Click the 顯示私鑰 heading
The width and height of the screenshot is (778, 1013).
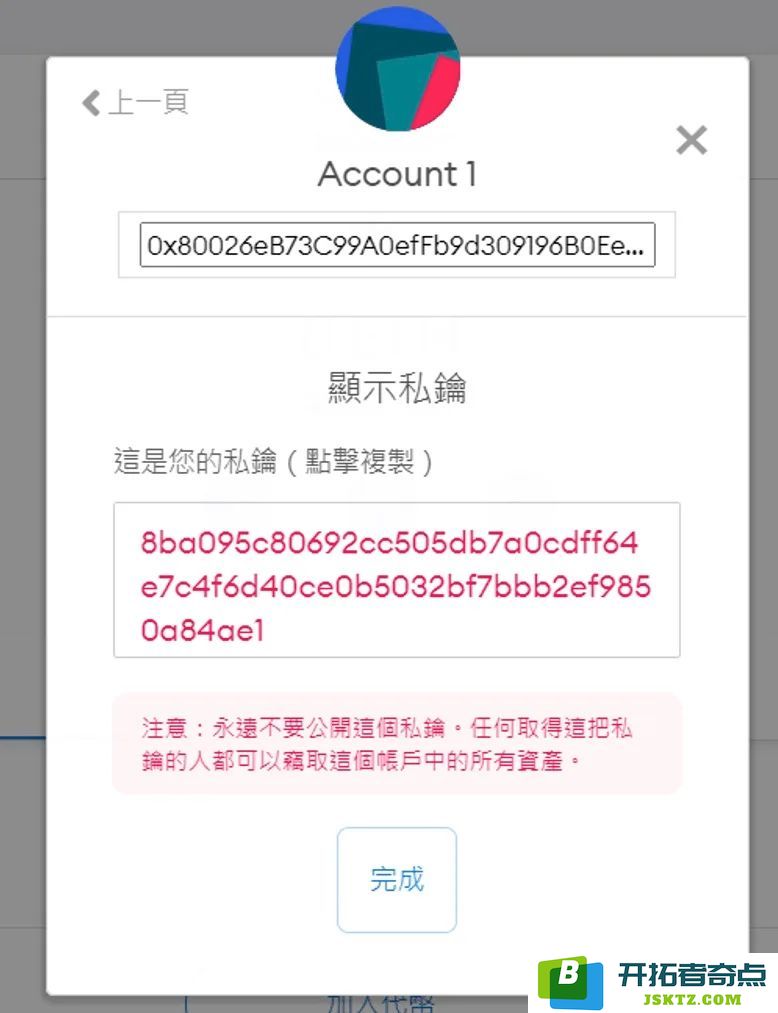pos(397,388)
